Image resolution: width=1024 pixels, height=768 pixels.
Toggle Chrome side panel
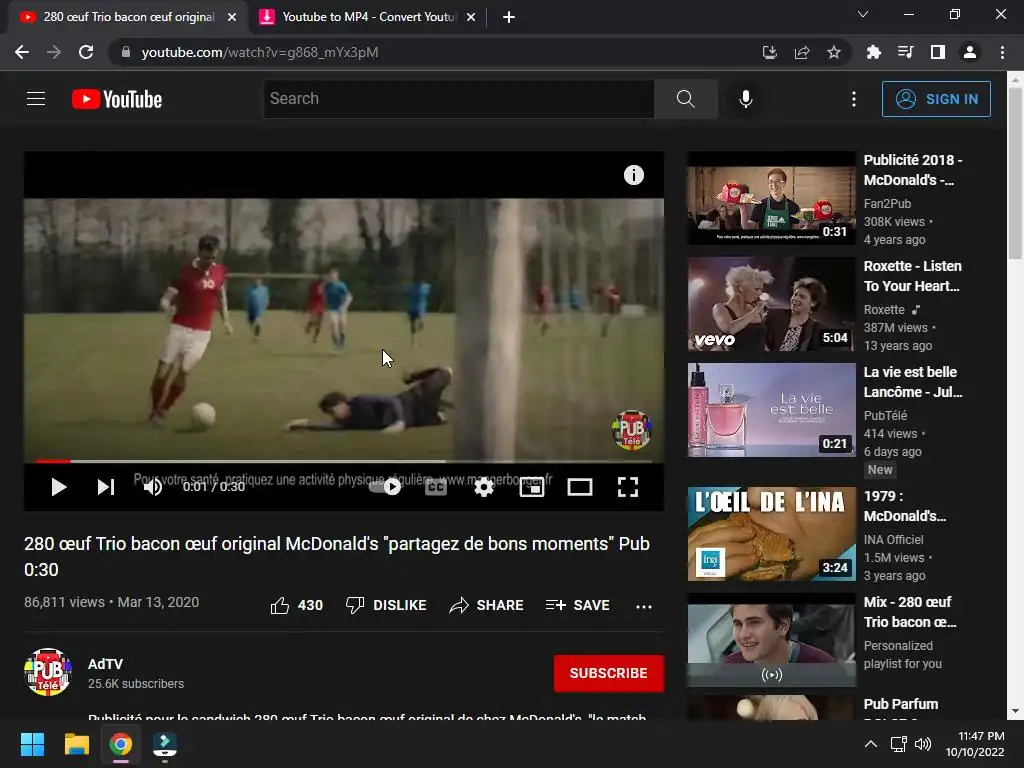pos(938,52)
